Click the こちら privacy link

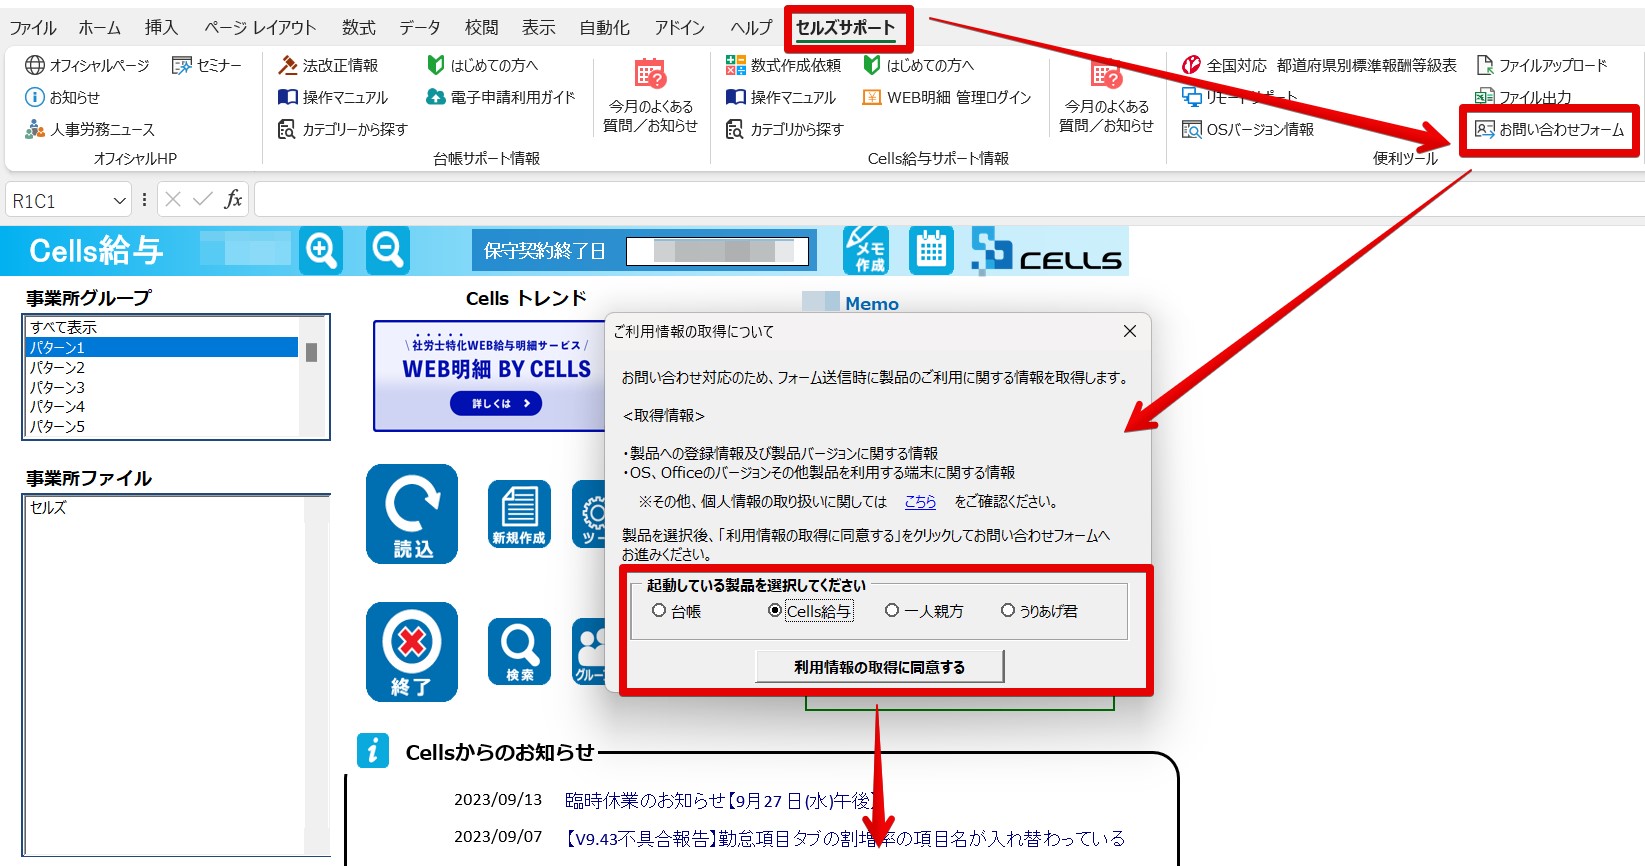pos(921,502)
